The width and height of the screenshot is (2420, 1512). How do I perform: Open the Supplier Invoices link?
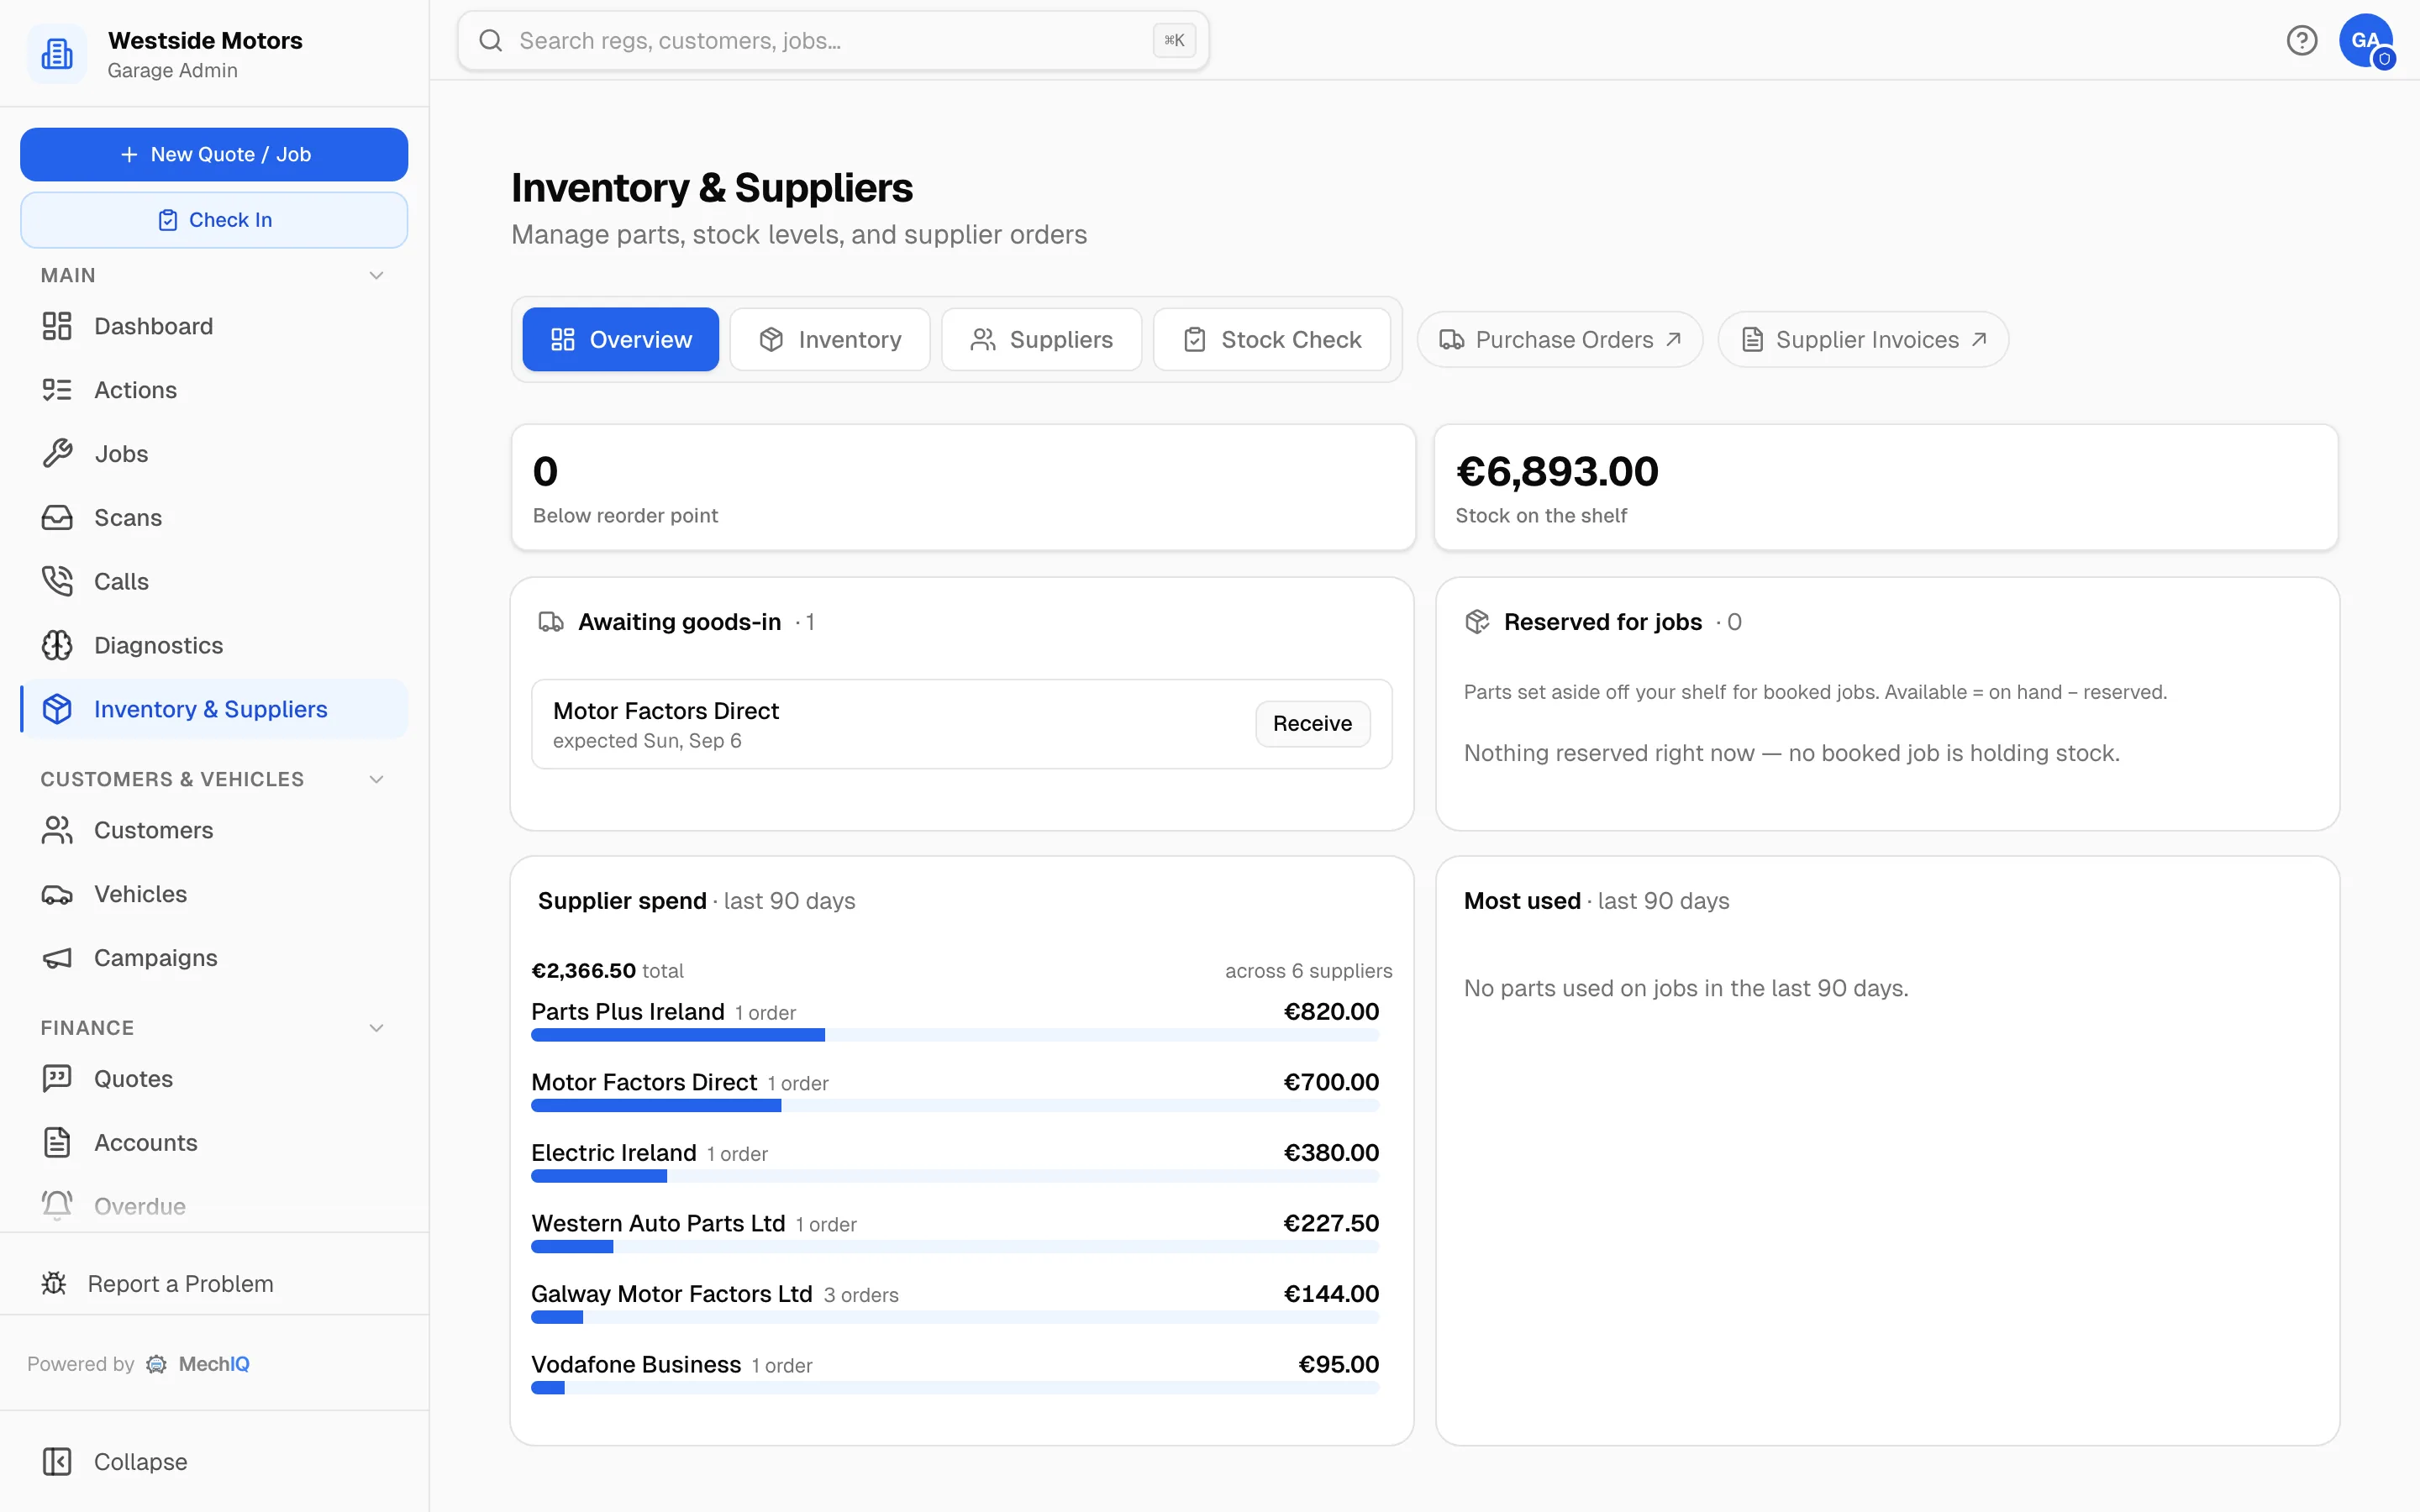[x=1862, y=339]
